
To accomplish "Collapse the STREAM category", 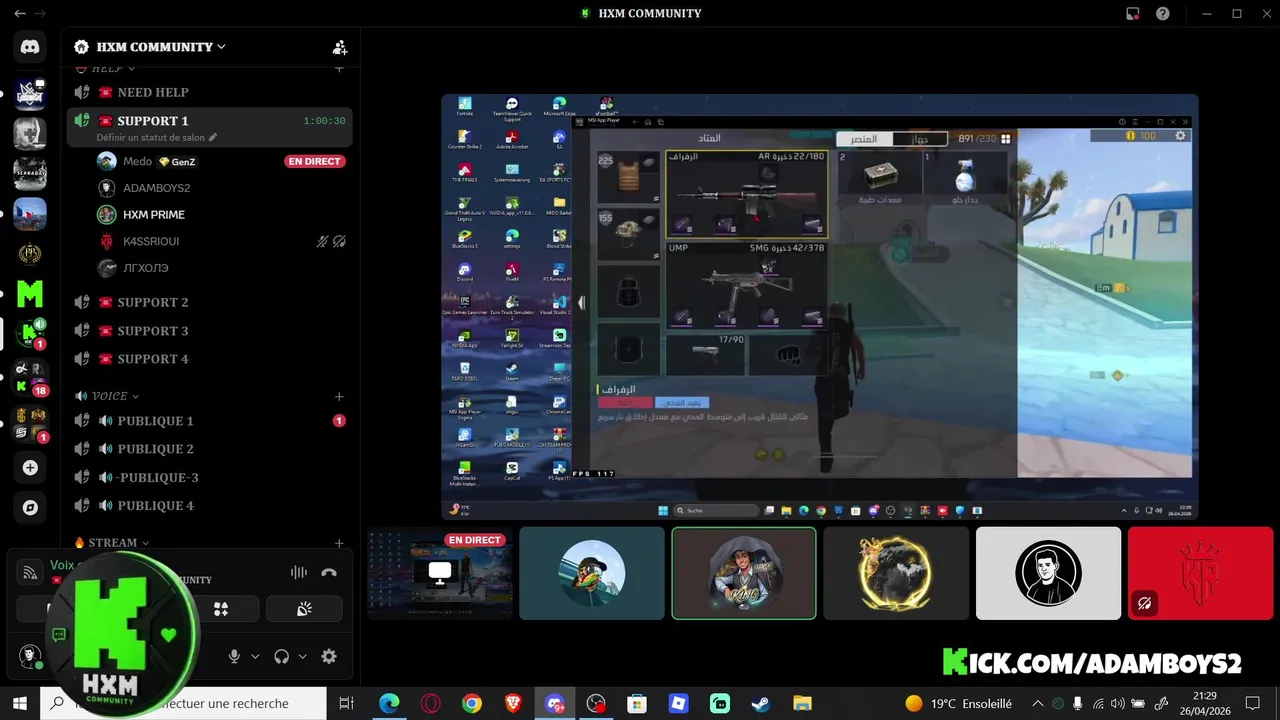I will [x=112, y=543].
